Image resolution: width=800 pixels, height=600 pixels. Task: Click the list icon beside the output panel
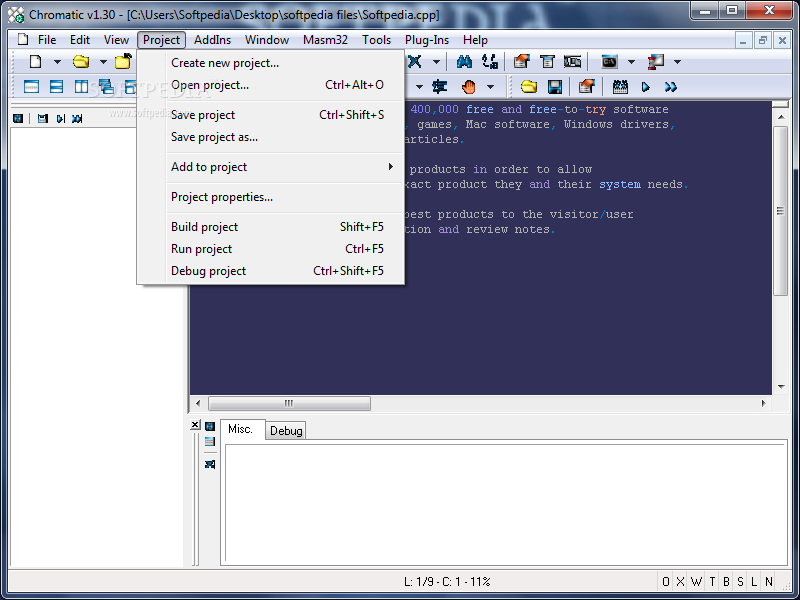210,442
